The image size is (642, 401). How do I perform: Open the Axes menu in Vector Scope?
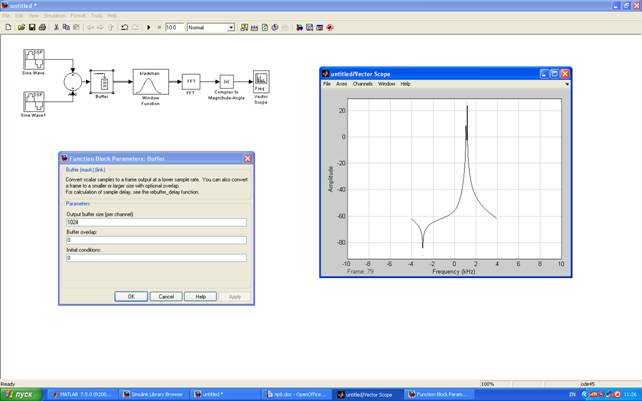[341, 84]
